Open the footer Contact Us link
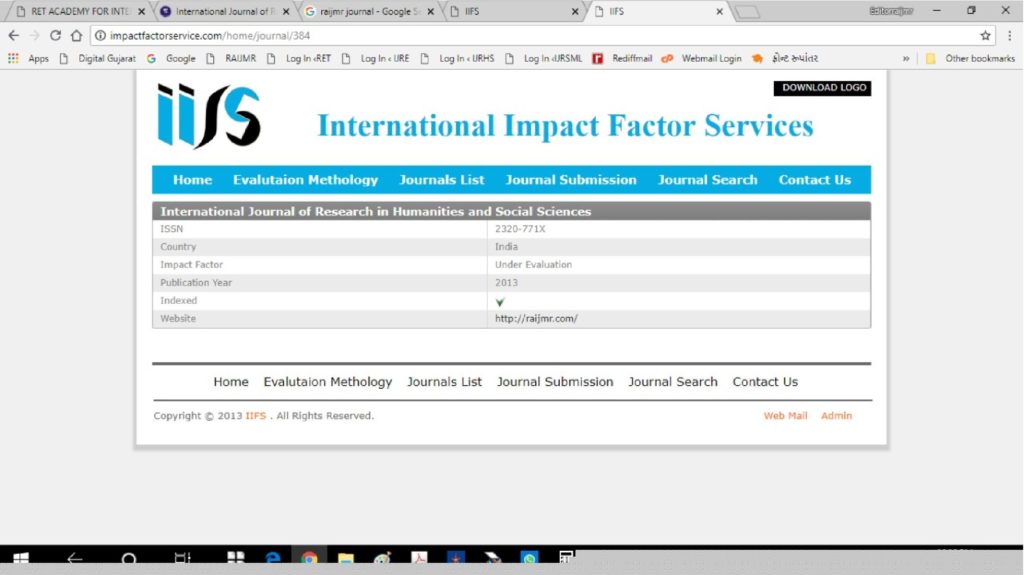This screenshot has width=1024, height=575. (765, 382)
